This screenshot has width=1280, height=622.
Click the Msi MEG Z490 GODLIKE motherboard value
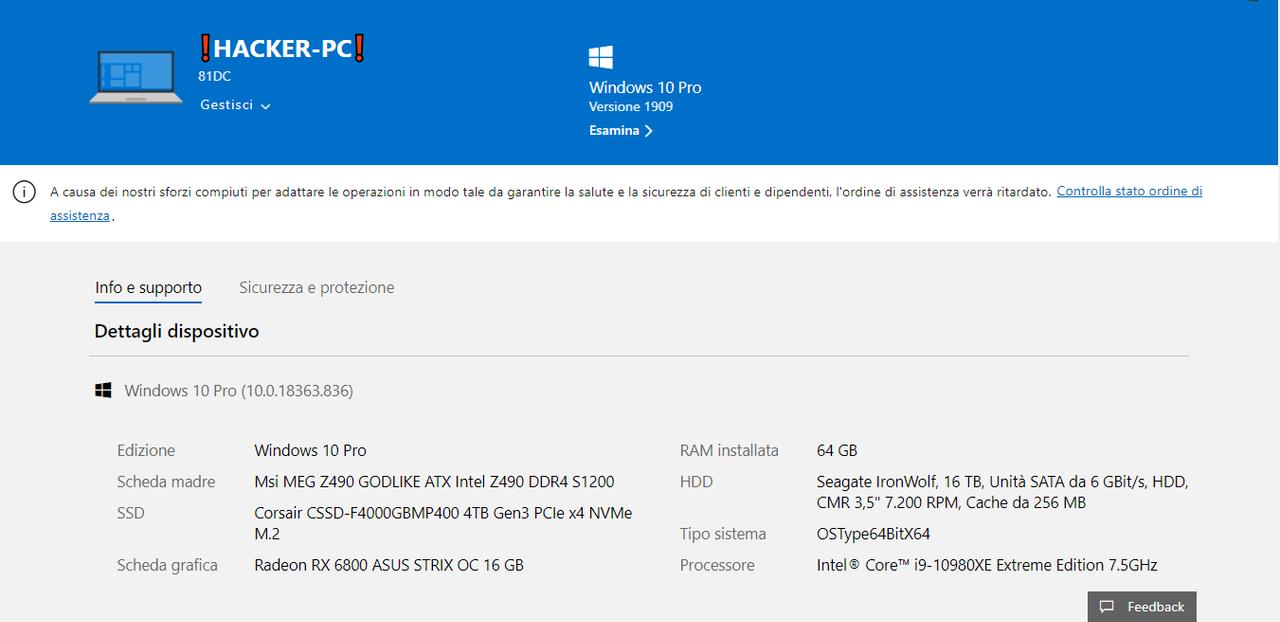[x=435, y=482]
